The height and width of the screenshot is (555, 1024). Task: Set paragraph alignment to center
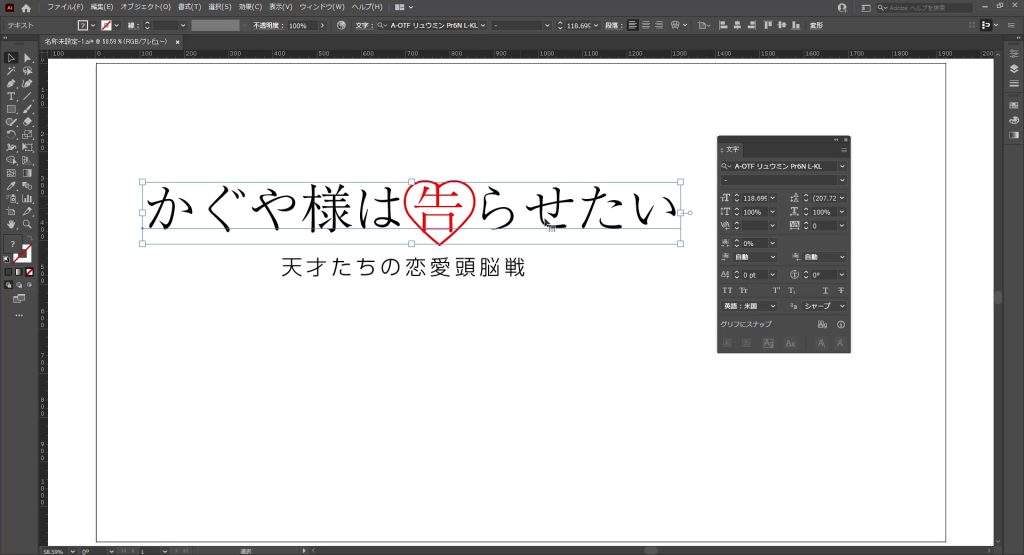point(647,25)
